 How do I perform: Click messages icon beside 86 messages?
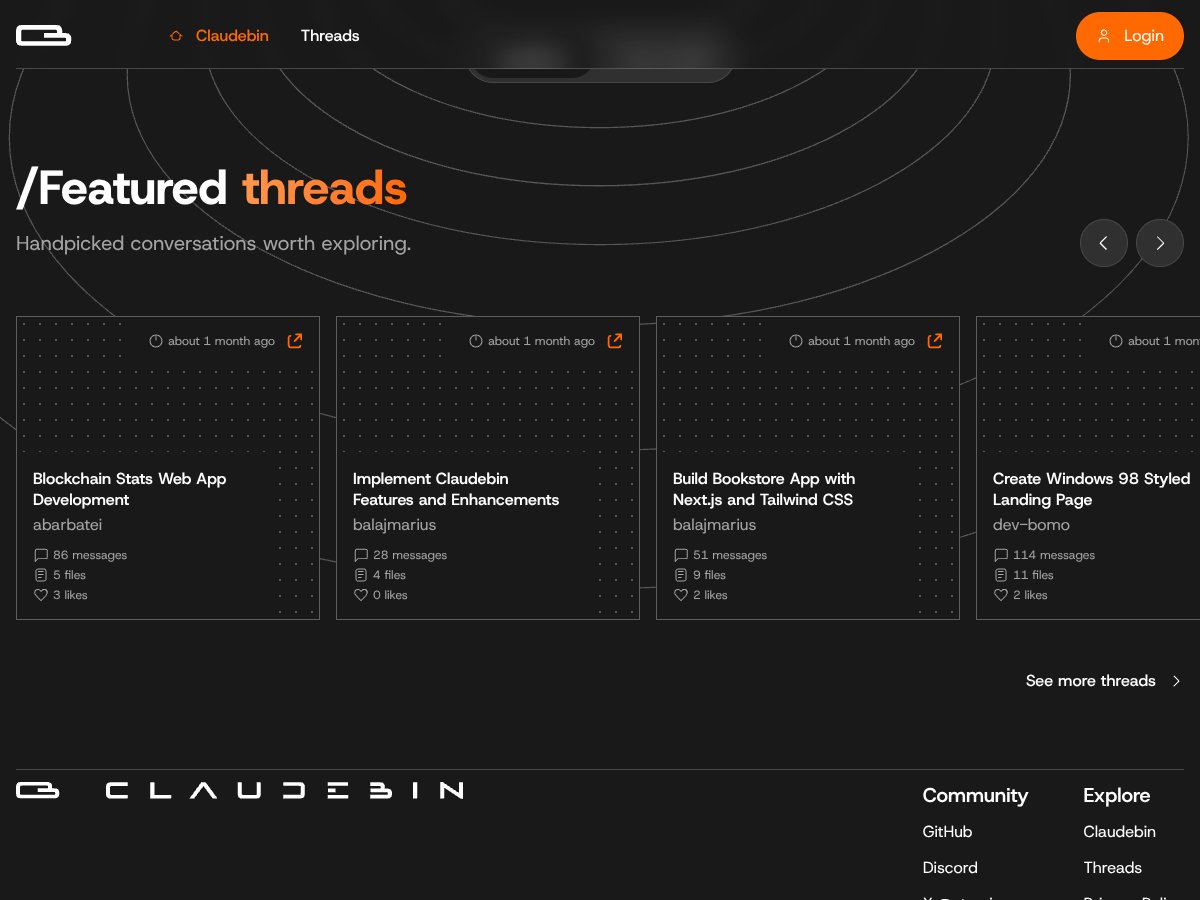[41, 555]
